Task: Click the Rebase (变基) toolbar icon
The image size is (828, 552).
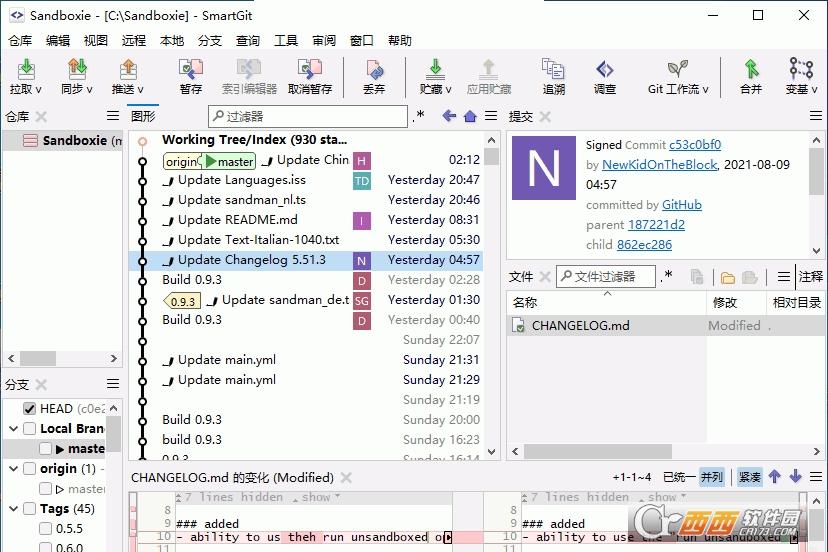Action: point(801,69)
